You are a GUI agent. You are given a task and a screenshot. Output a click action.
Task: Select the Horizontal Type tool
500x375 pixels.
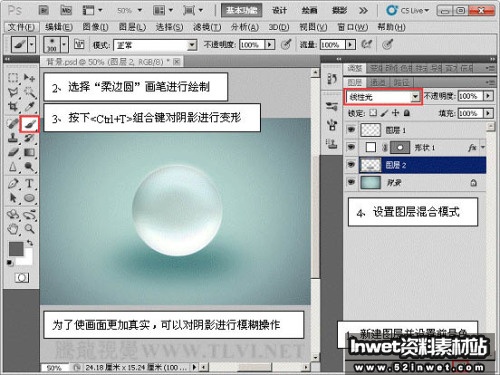pos(29,183)
